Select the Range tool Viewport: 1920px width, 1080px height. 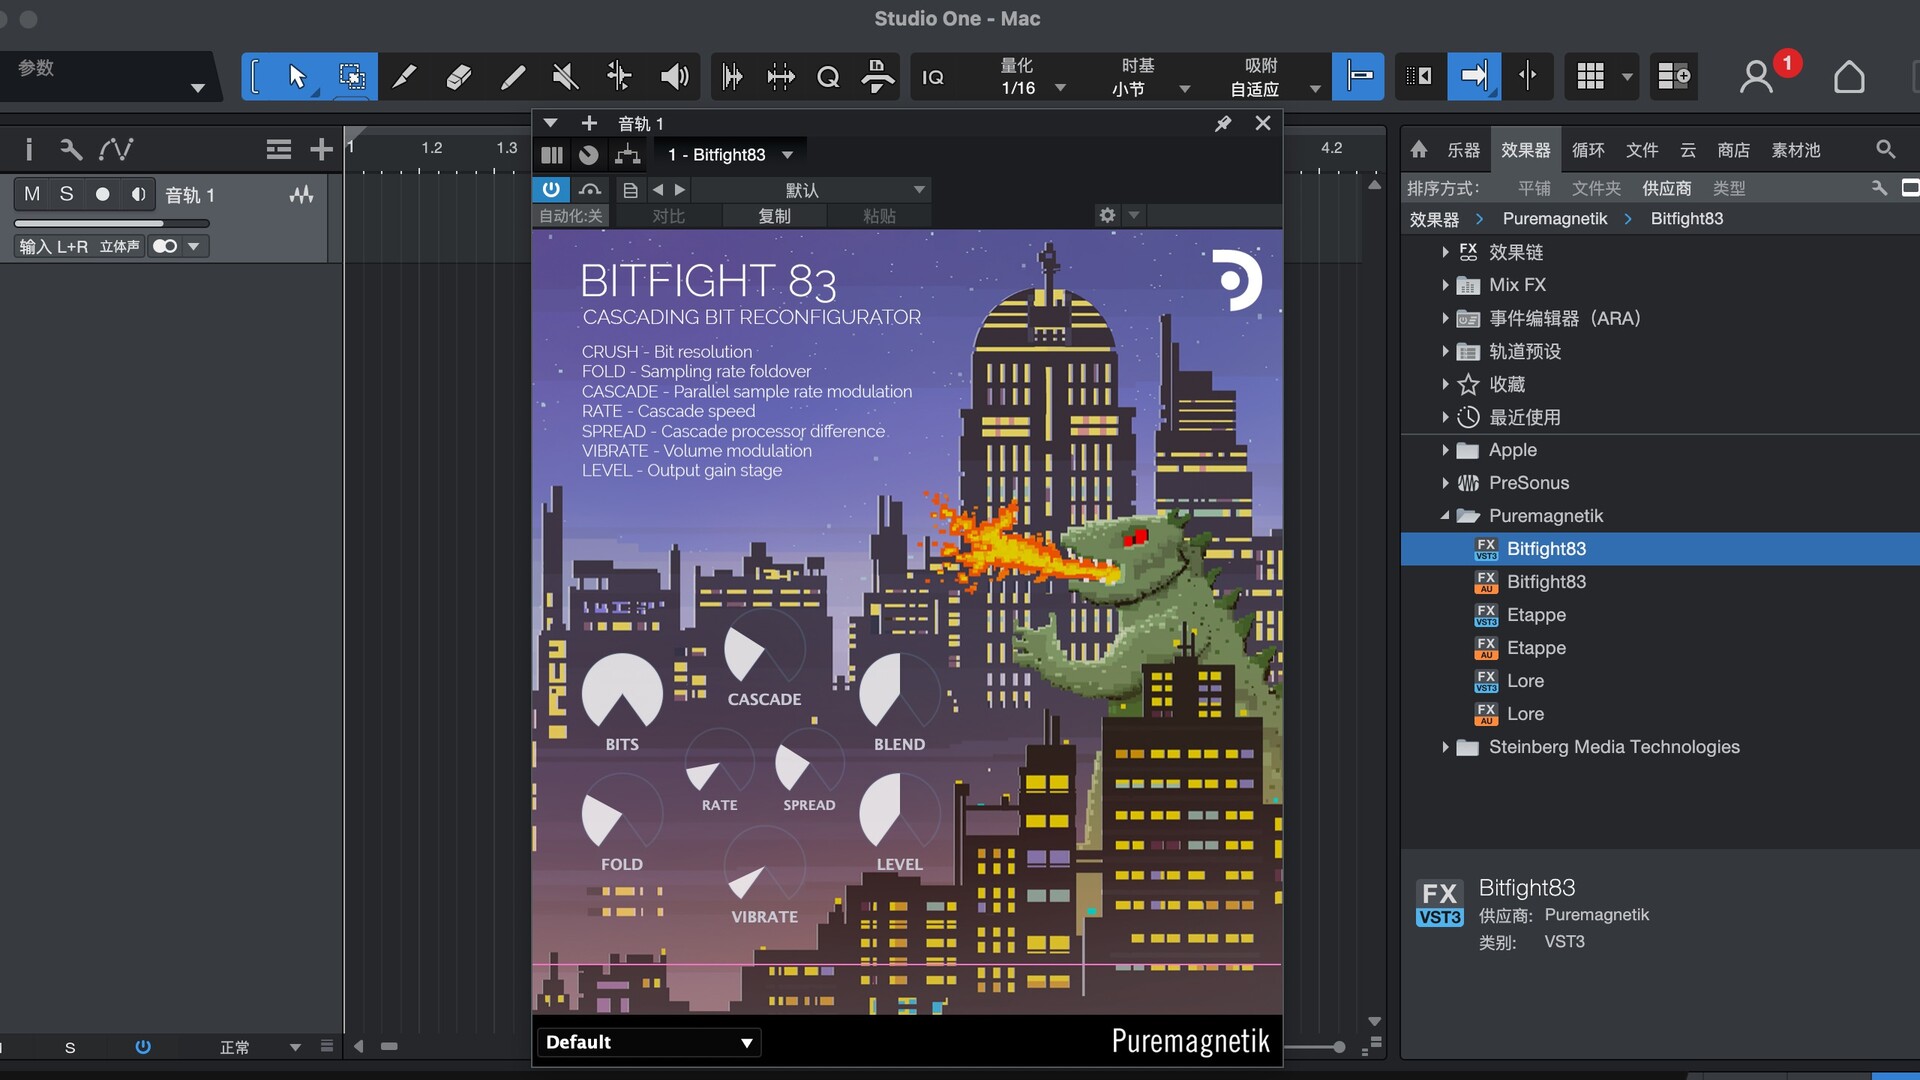351,76
